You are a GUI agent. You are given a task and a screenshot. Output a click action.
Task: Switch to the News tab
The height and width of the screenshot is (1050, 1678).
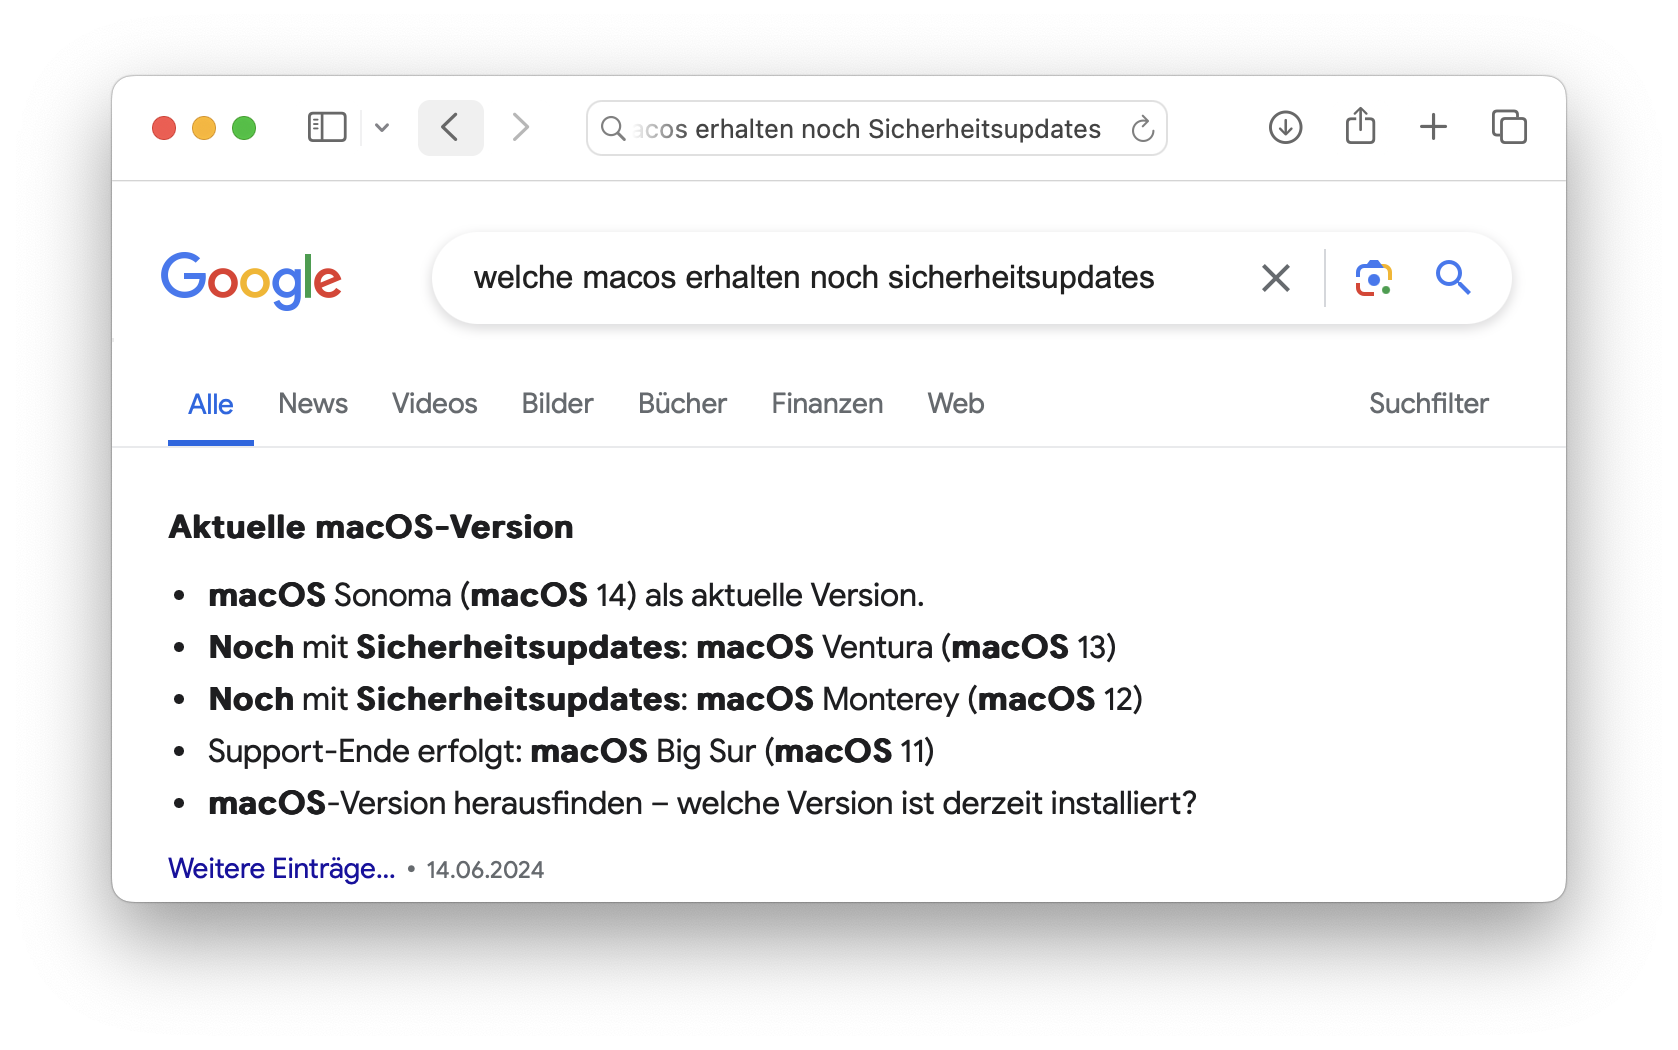pyautogui.click(x=313, y=404)
